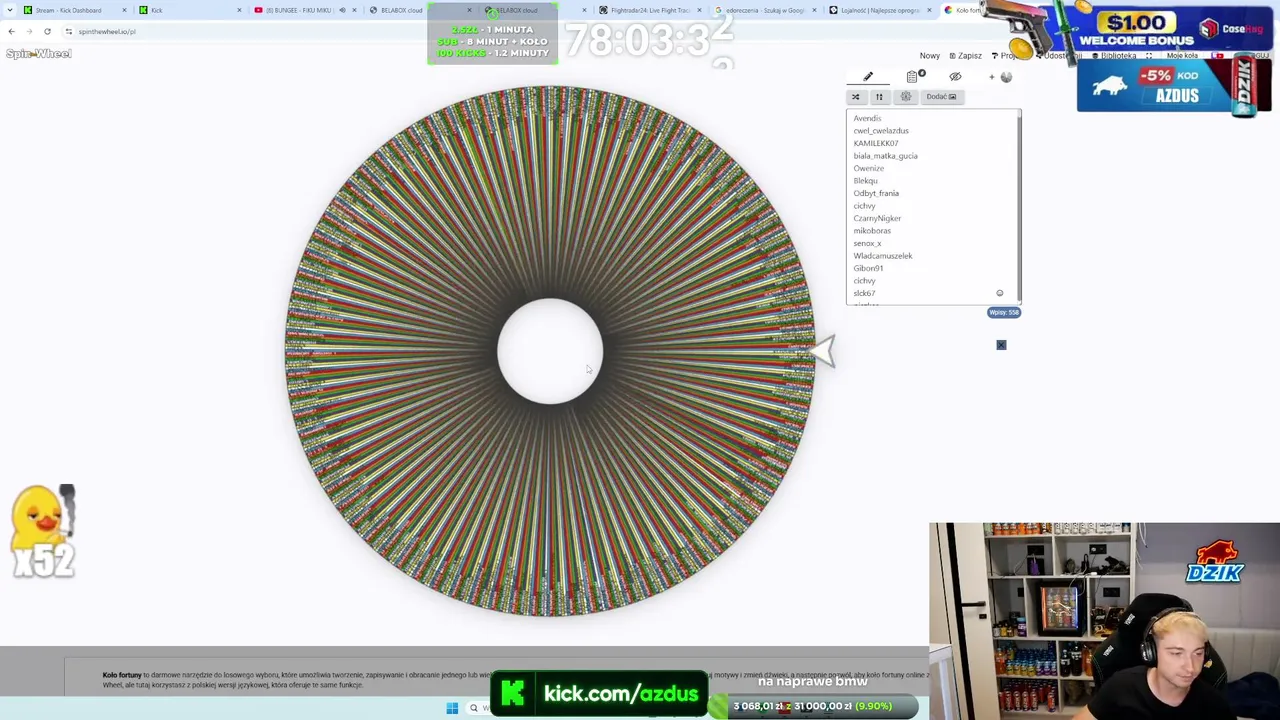Viewport: 1280px width, 720px height.
Task: View site information icon in address bar
Action: tap(68, 31)
